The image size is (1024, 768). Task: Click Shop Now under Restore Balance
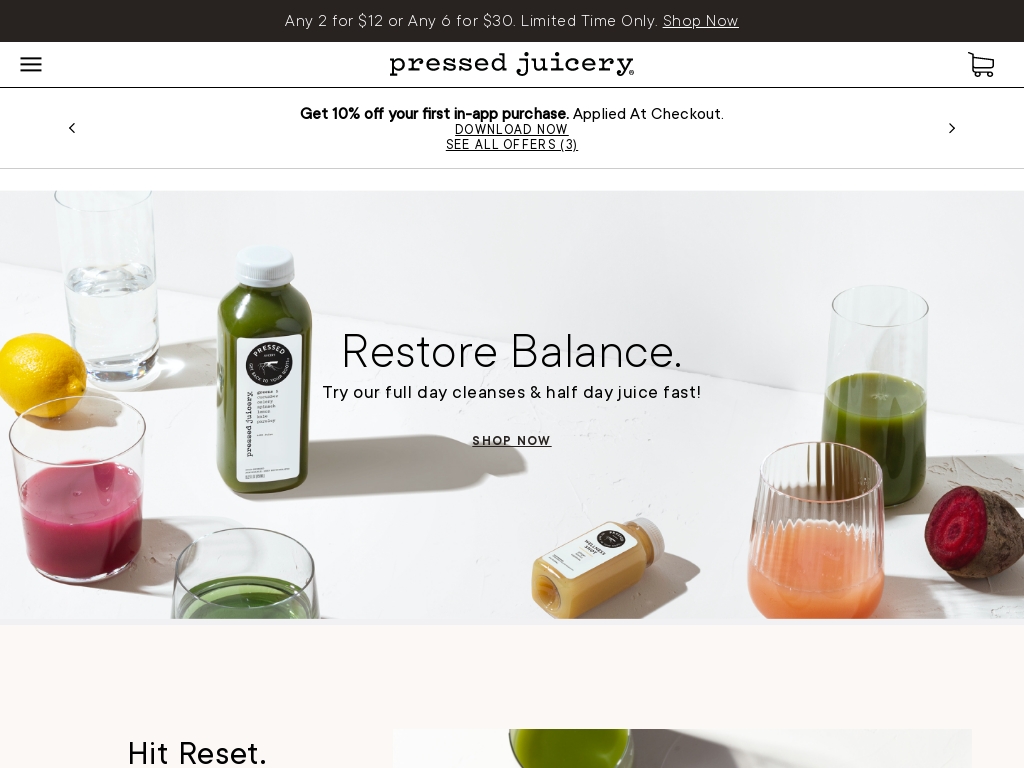[511, 441]
